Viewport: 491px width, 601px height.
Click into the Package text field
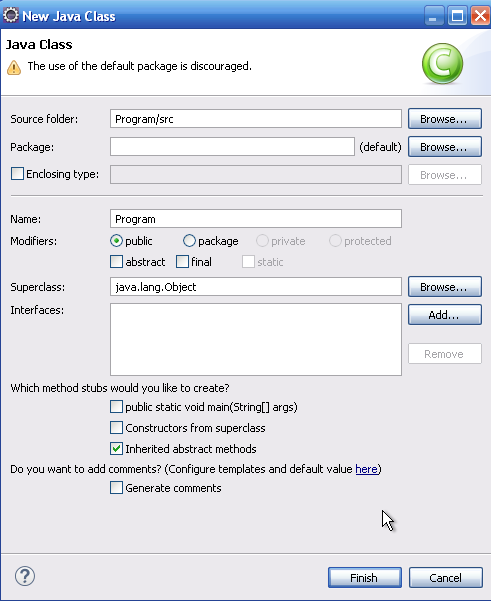[232, 147]
